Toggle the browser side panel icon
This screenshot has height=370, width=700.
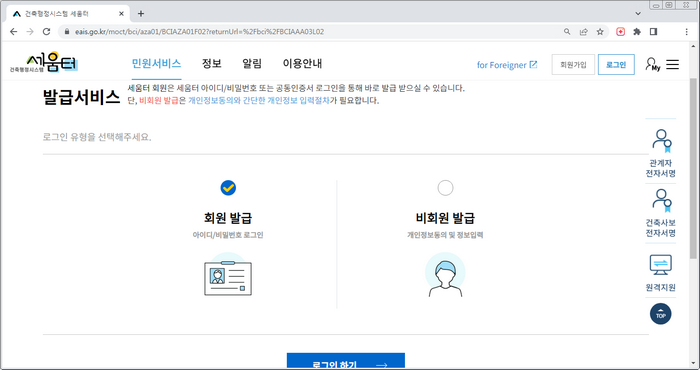[654, 32]
